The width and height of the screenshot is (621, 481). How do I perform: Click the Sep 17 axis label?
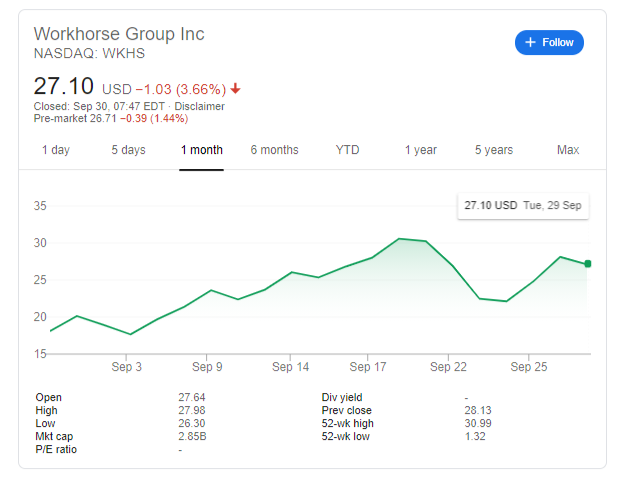pos(368,367)
